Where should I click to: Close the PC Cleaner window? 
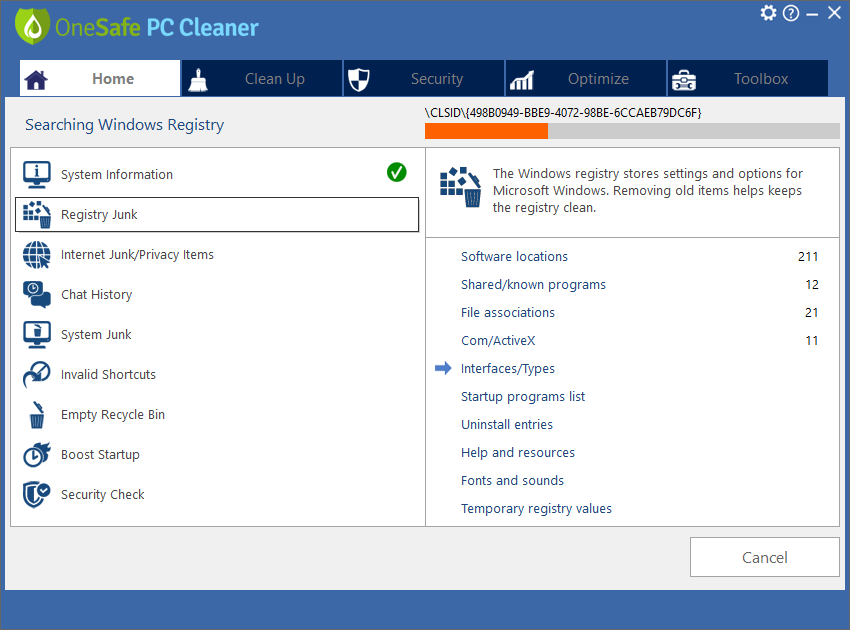click(834, 13)
